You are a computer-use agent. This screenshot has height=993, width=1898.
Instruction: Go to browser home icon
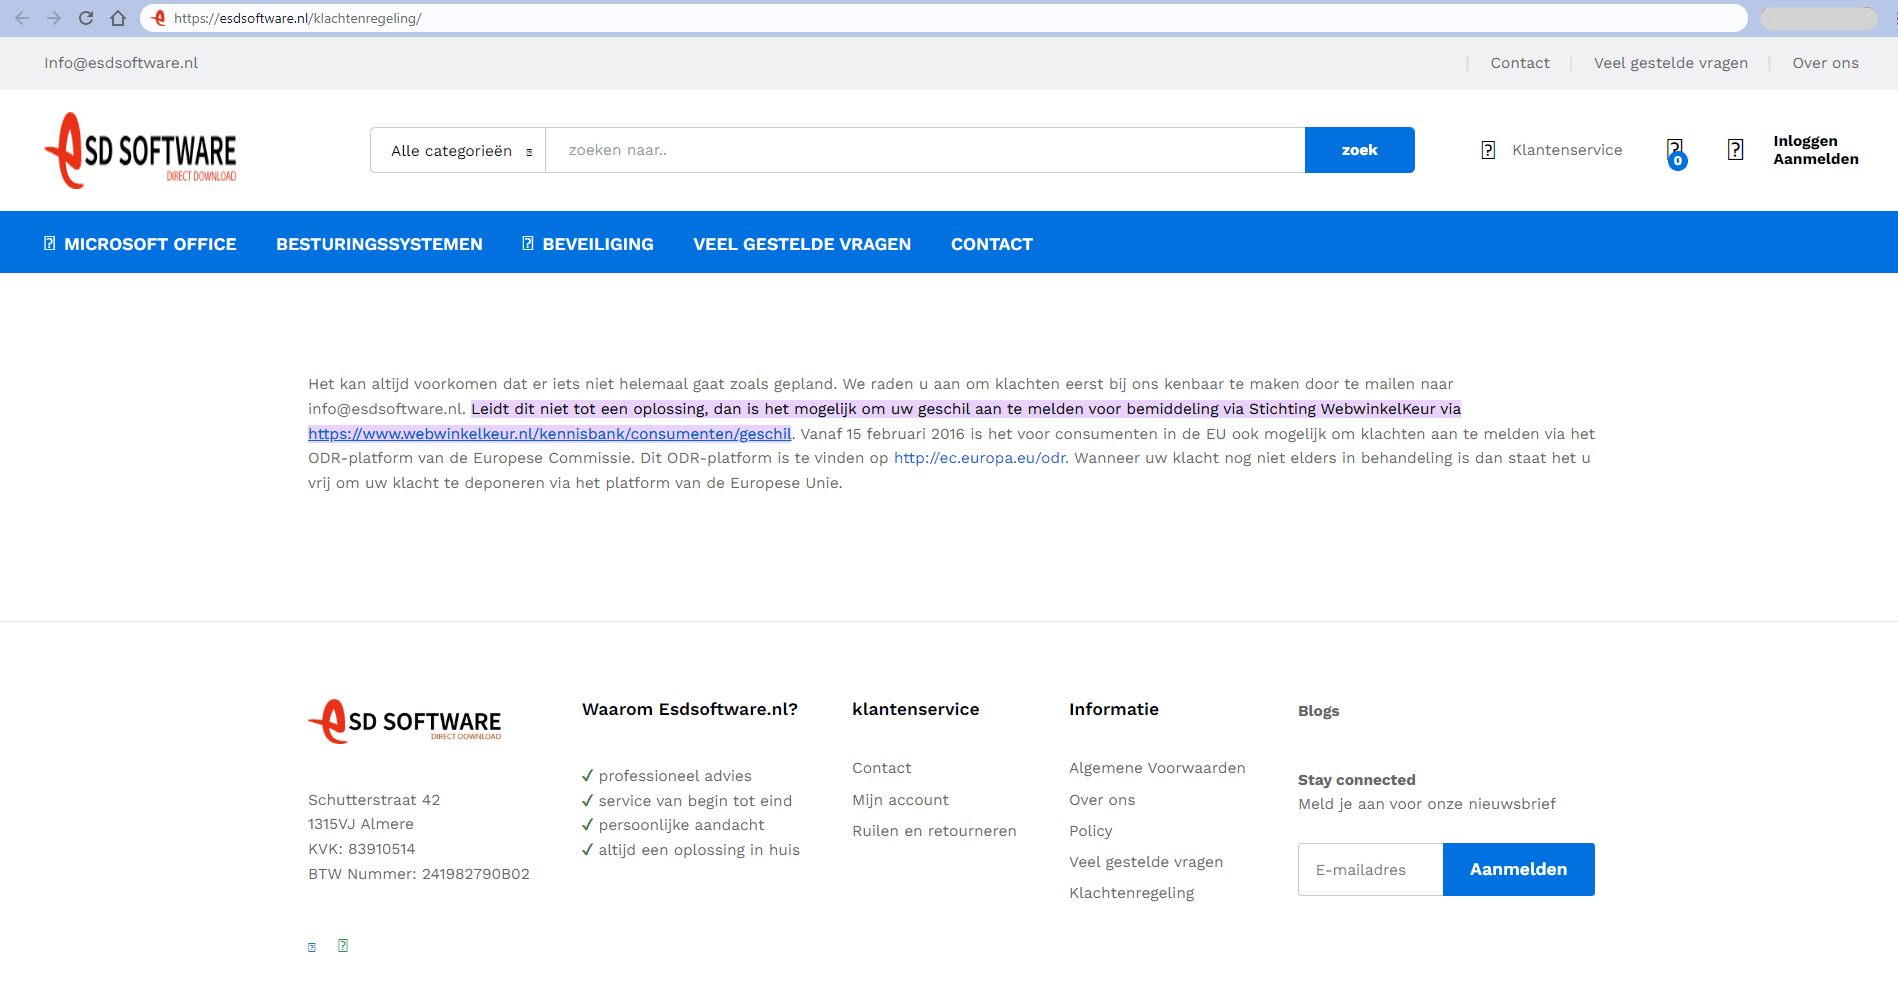[118, 18]
